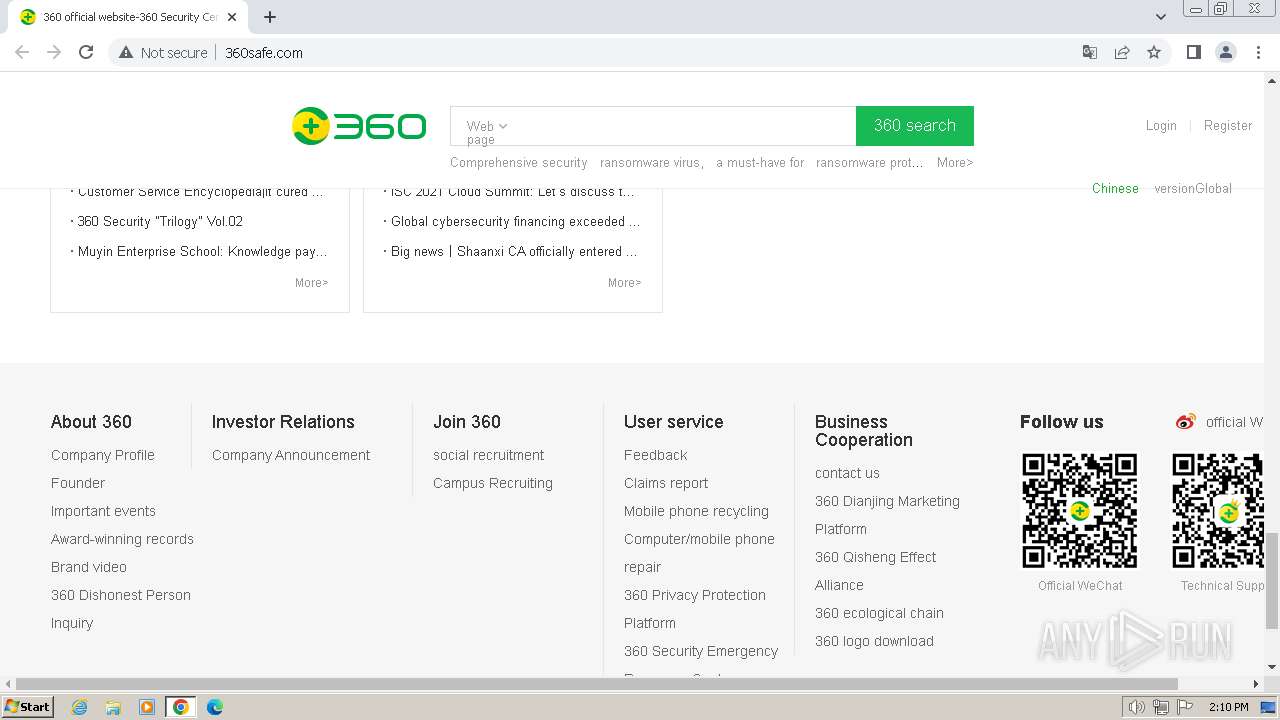Open the Register link
The height and width of the screenshot is (720, 1280).
point(1228,126)
